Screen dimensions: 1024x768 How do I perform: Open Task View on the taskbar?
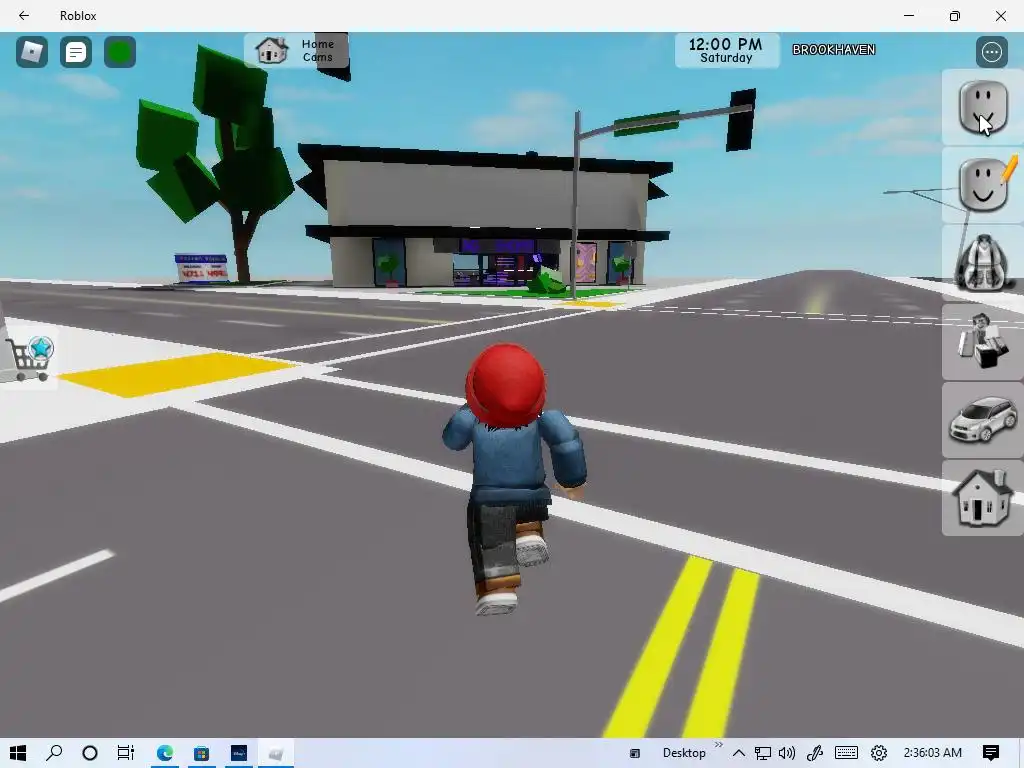tap(126, 753)
